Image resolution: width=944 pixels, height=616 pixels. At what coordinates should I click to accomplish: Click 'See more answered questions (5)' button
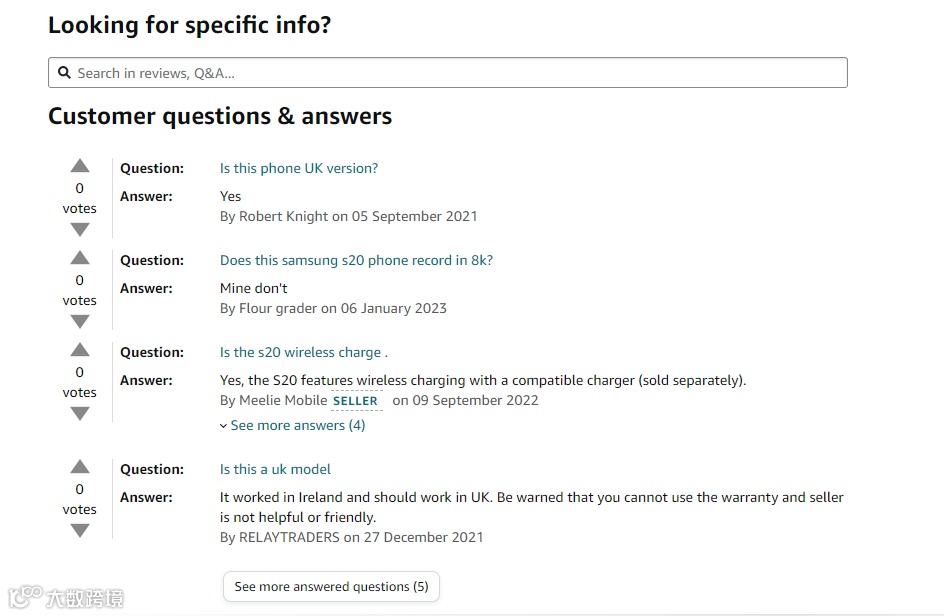click(x=331, y=587)
